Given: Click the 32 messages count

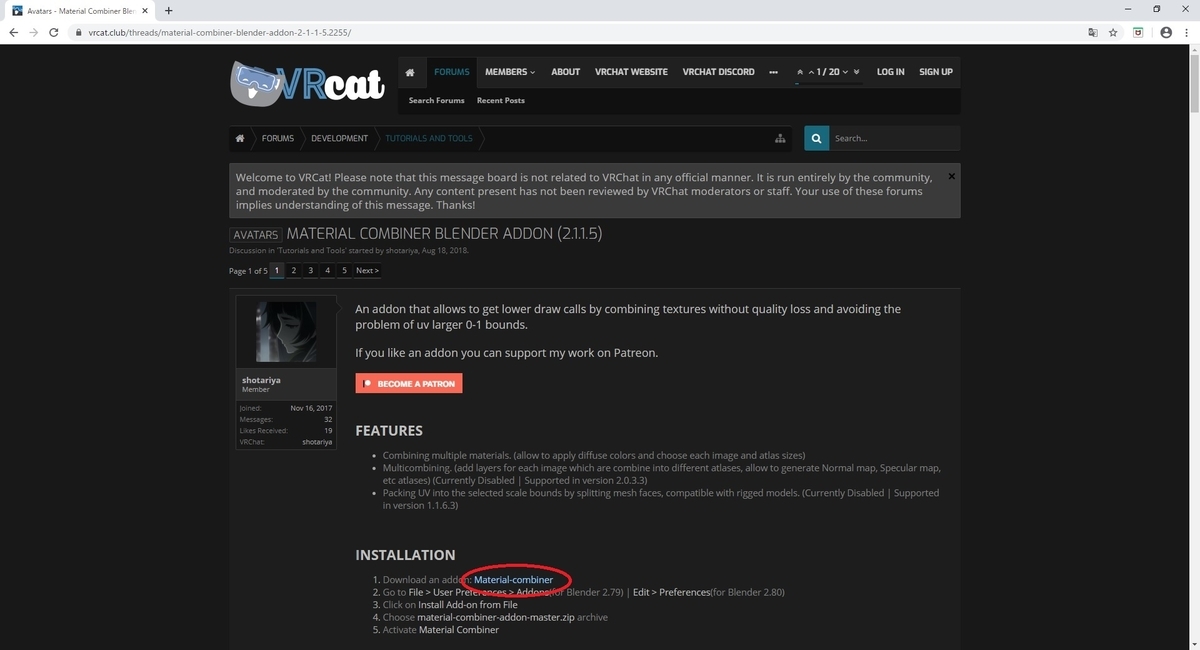Looking at the screenshot, I should [x=328, y=420].
